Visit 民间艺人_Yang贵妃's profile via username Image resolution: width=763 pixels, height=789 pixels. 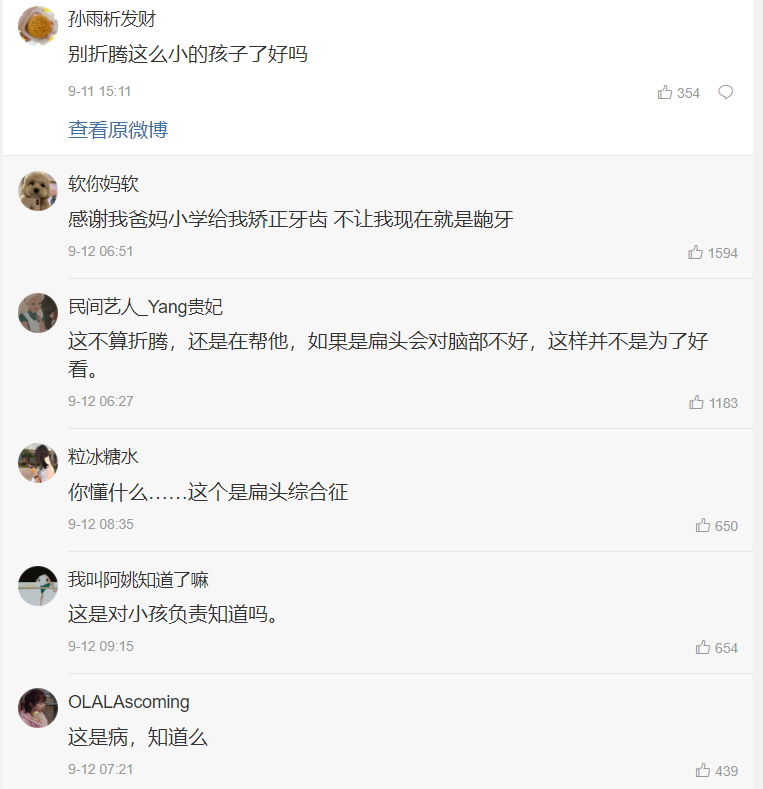click(145, 307)
